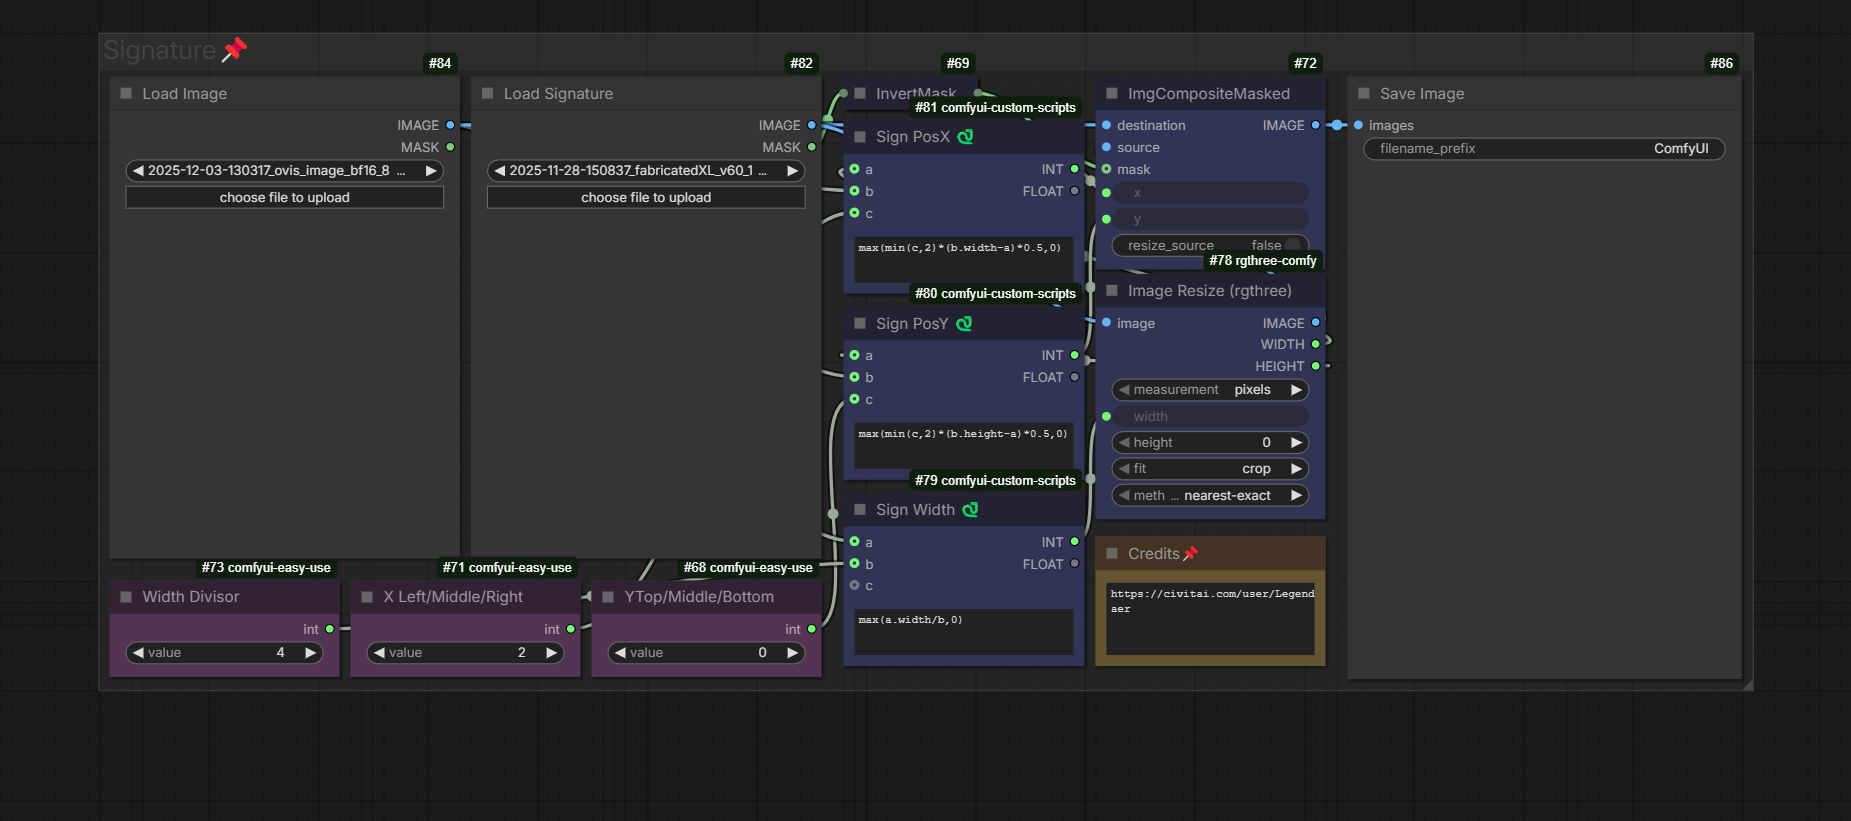Viewport: 1851px width, 821px height.
Task: Click choose file to upload in Load Image
Action: click(284, 198)
